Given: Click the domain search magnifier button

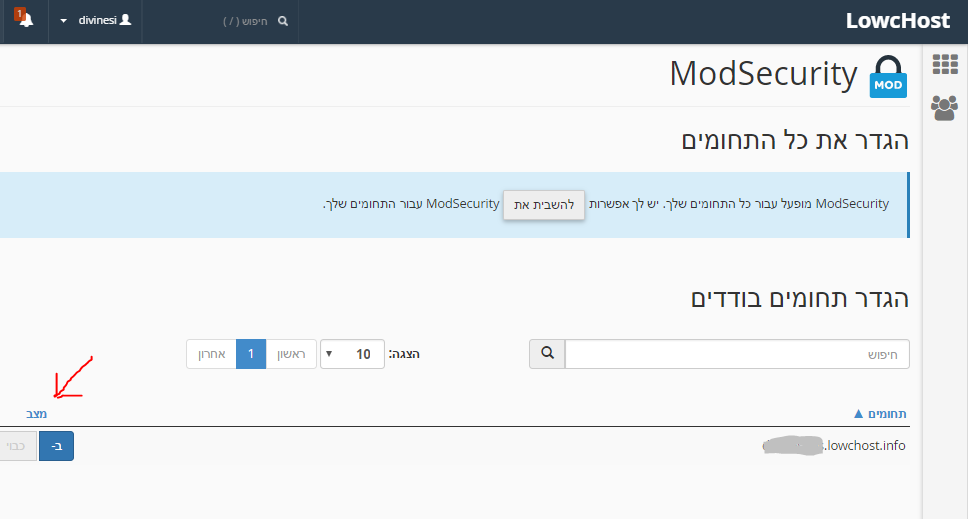Looking at the screenshot, I should pos(547,354).
